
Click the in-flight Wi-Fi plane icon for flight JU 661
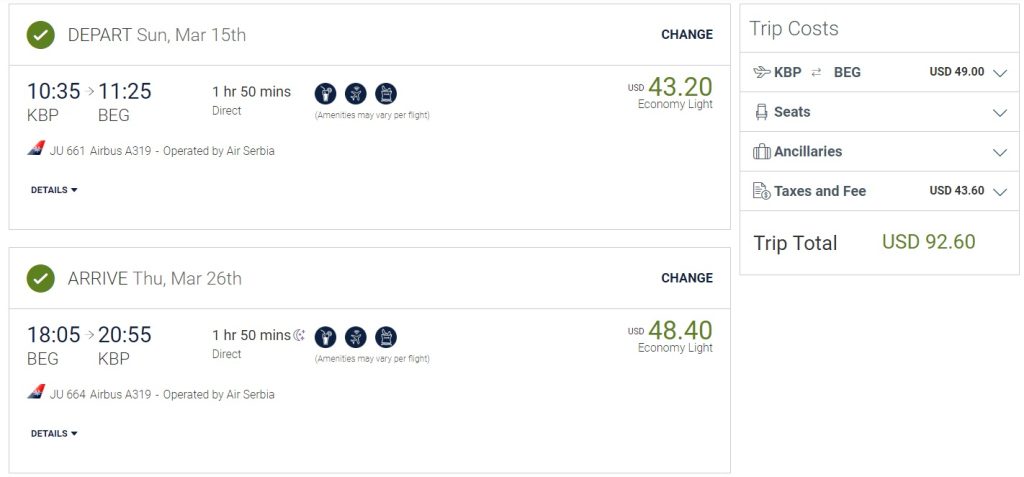click(355, 94)
